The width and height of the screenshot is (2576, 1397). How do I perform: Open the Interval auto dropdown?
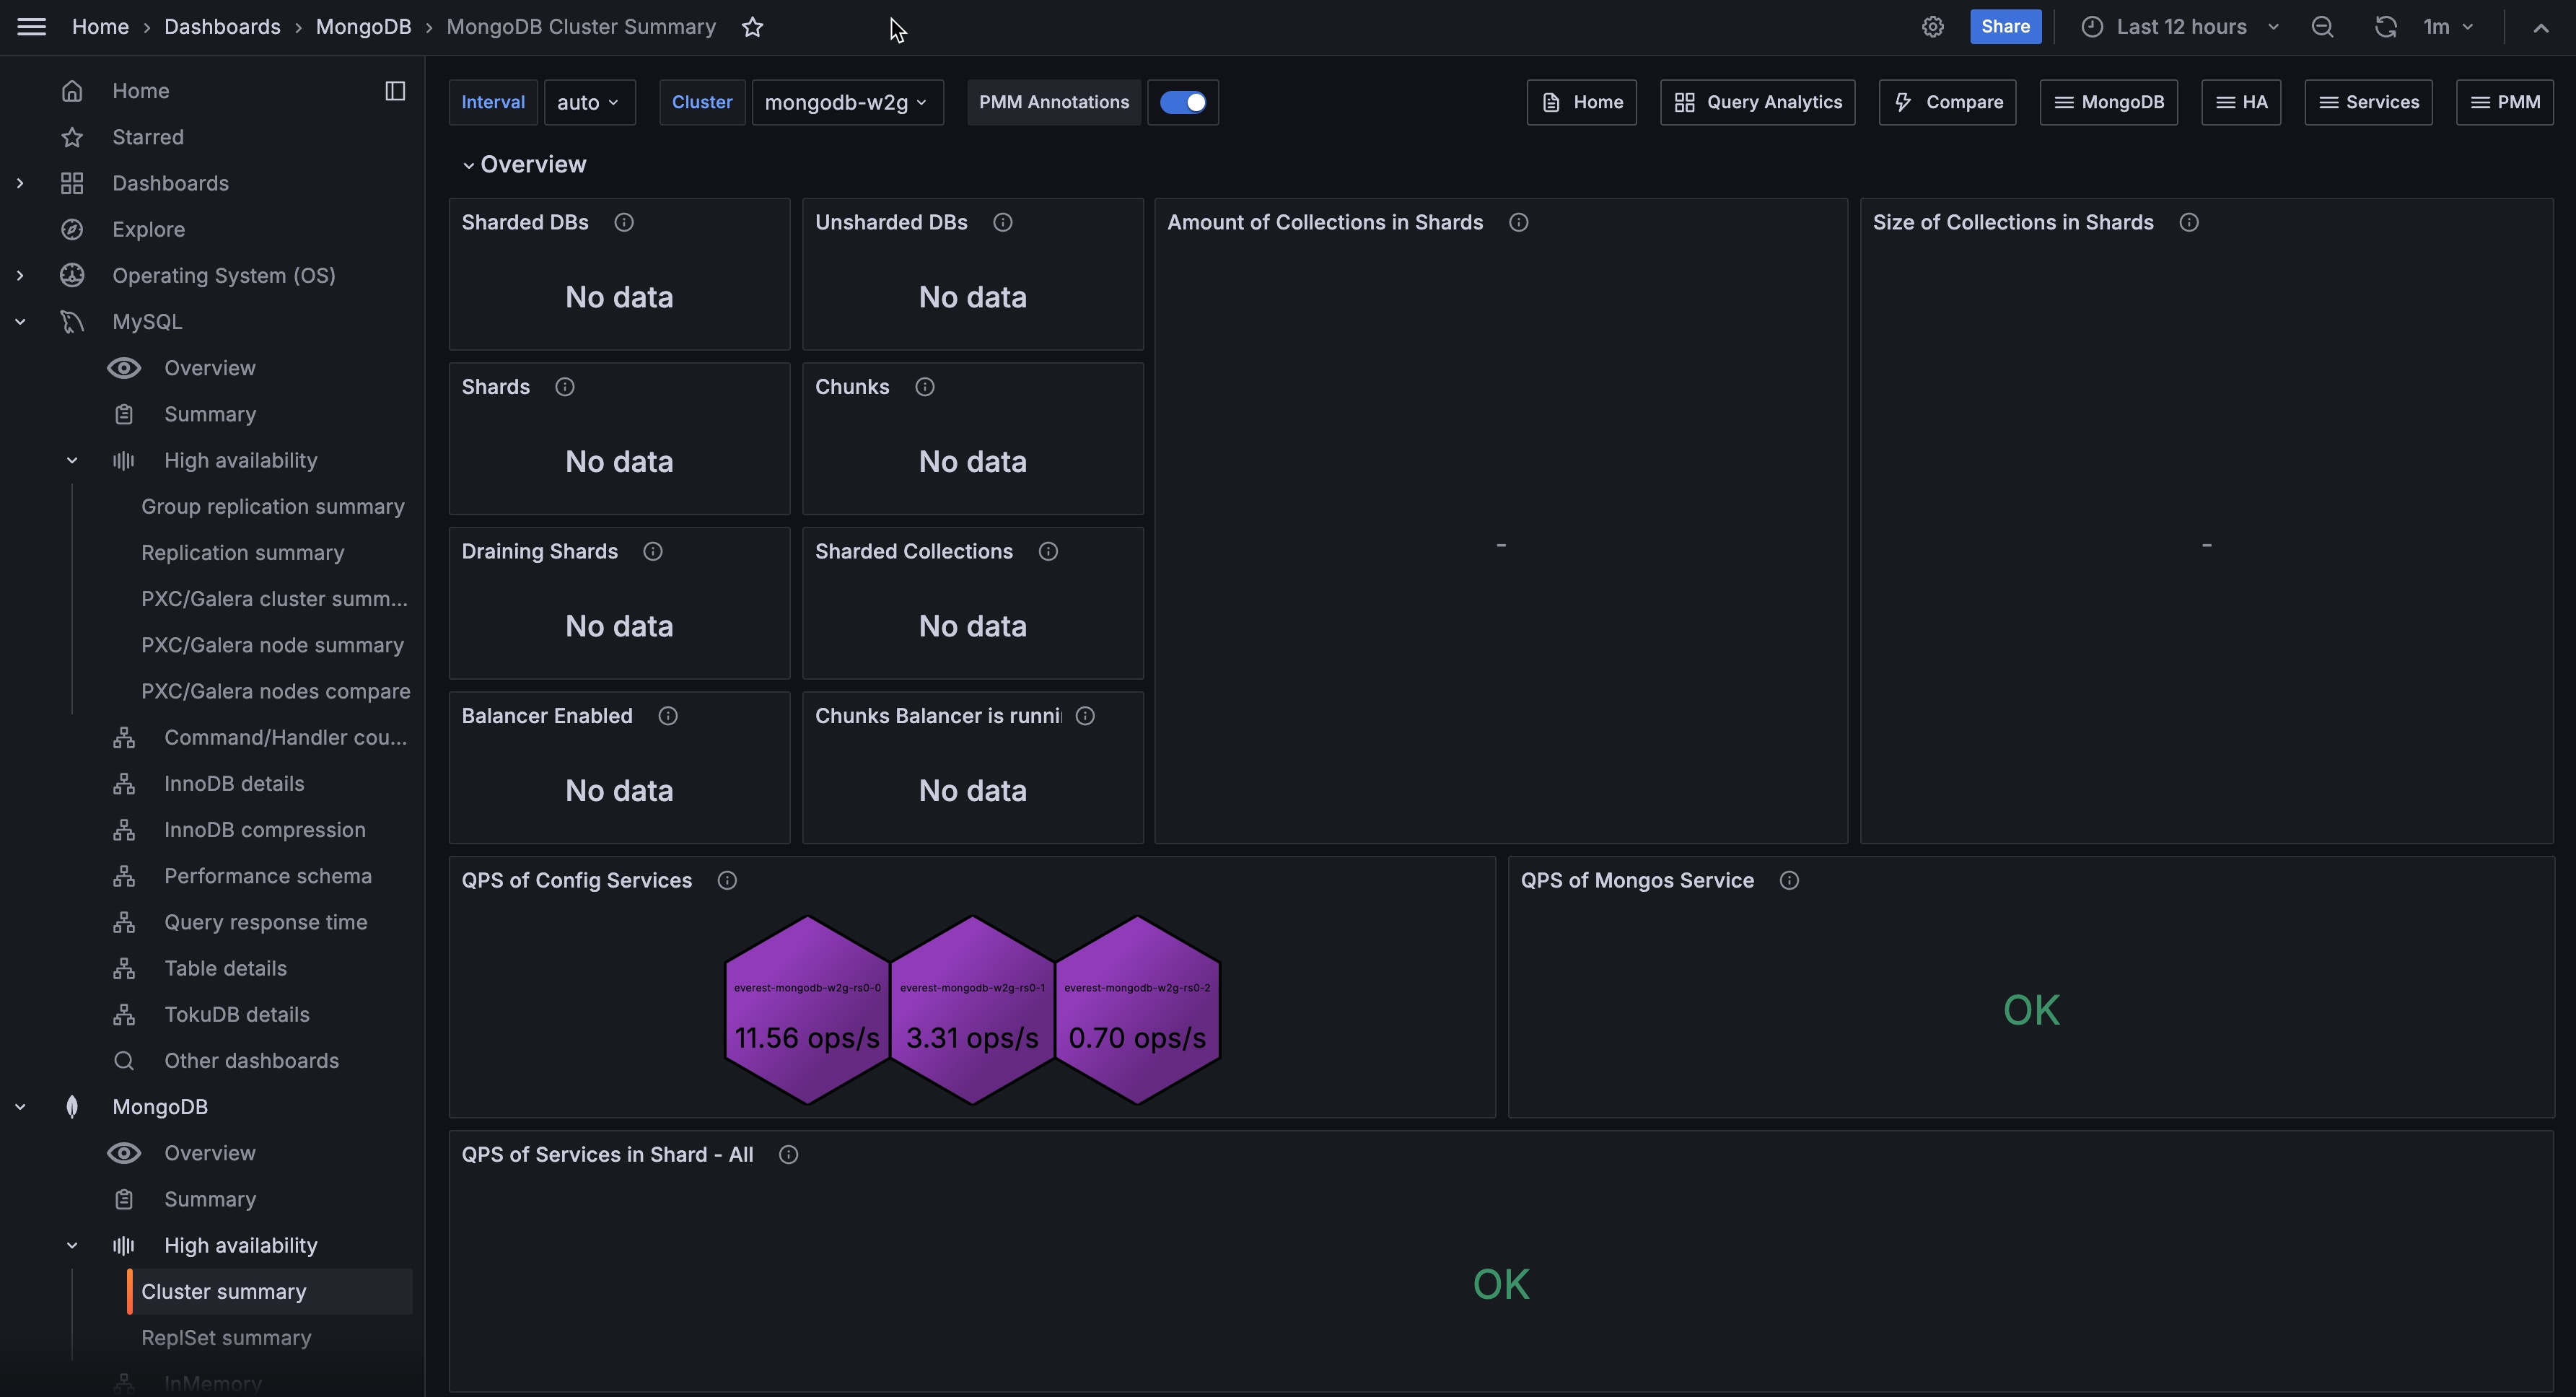[589, 102]
